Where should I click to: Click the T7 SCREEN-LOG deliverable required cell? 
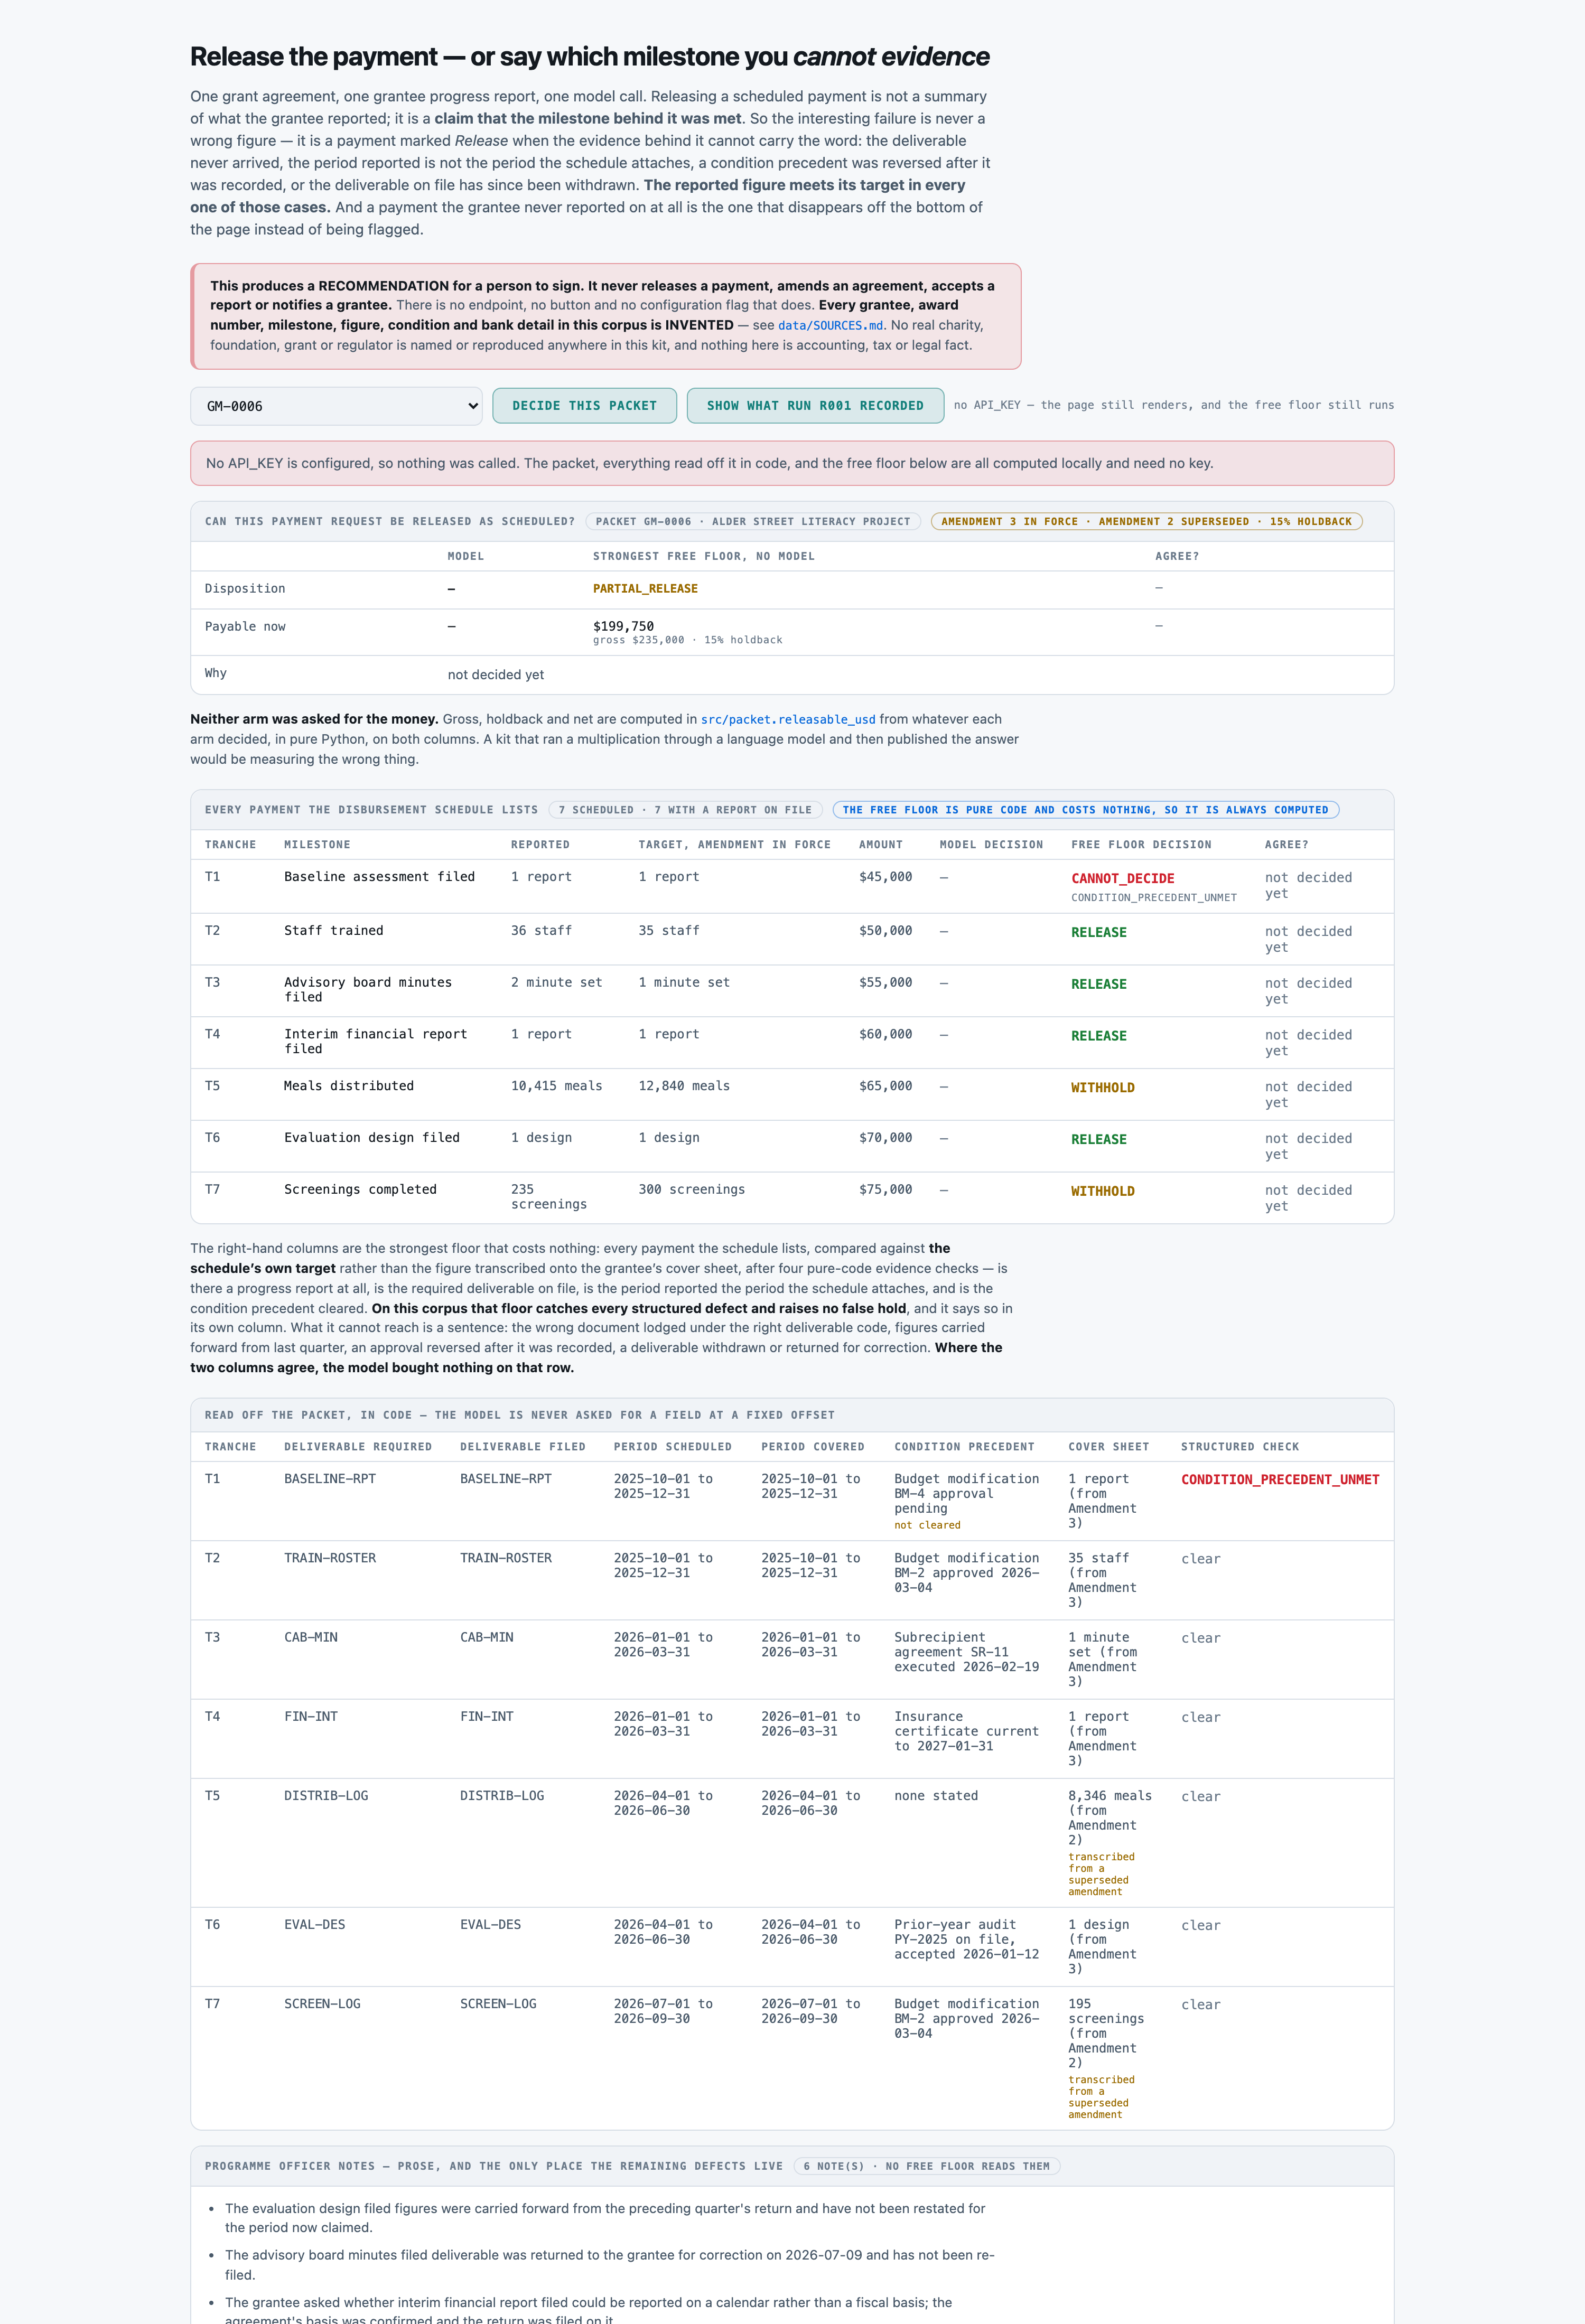pos(322,2004)
